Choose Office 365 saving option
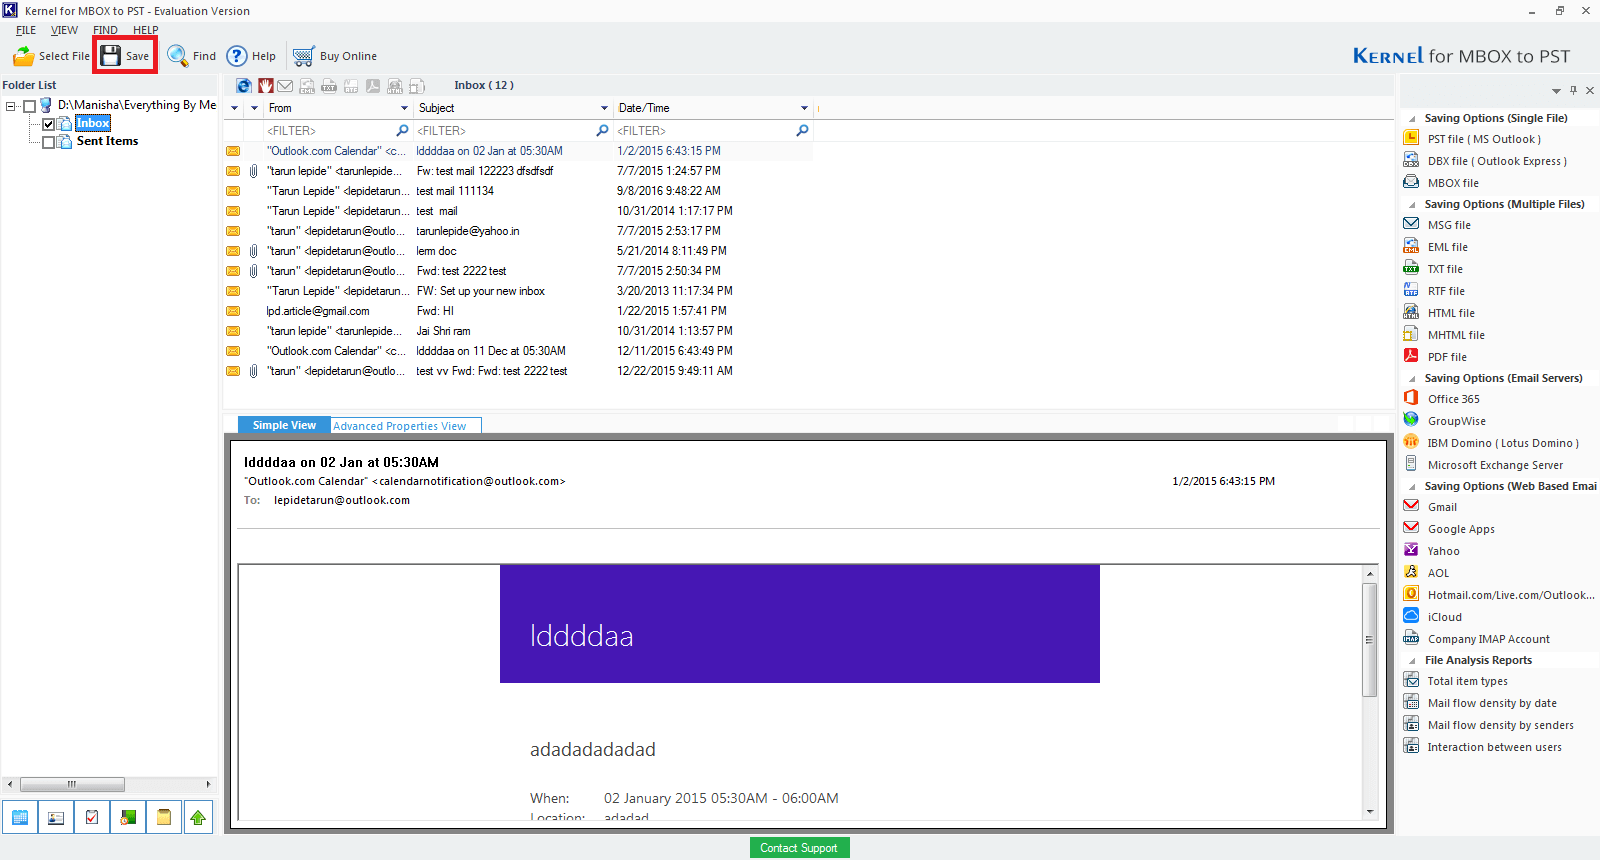 (x=1441, y=399)
